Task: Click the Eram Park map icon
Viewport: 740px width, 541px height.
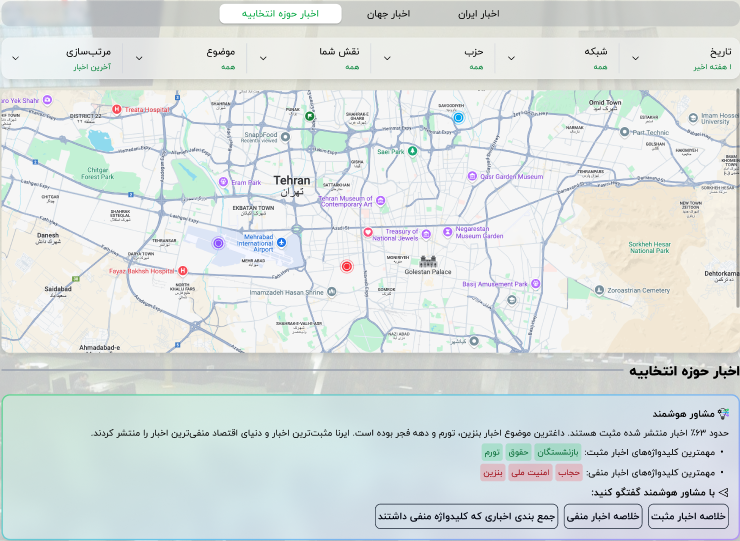Action: click(224, 183)
